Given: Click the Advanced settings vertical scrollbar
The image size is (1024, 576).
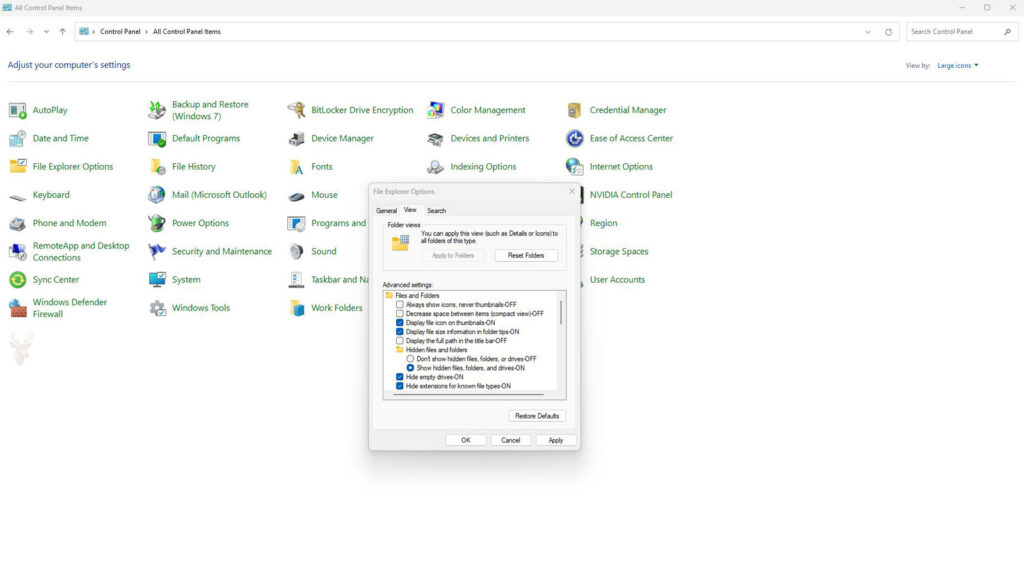Looking at the screenshot, I should (x=561, y=313).
